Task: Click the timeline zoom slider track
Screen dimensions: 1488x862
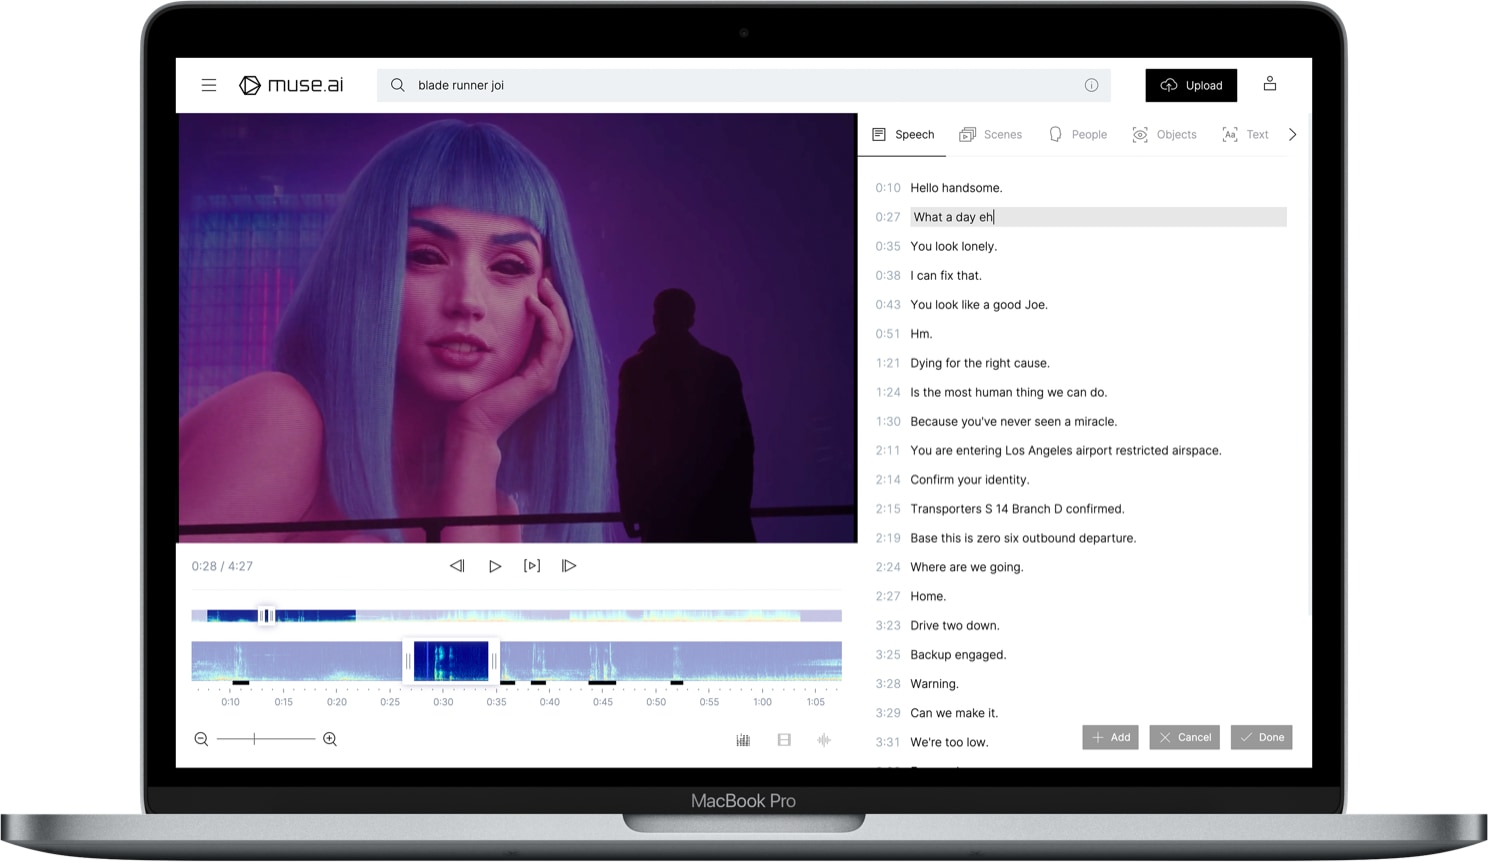Action: click(285, 739)
